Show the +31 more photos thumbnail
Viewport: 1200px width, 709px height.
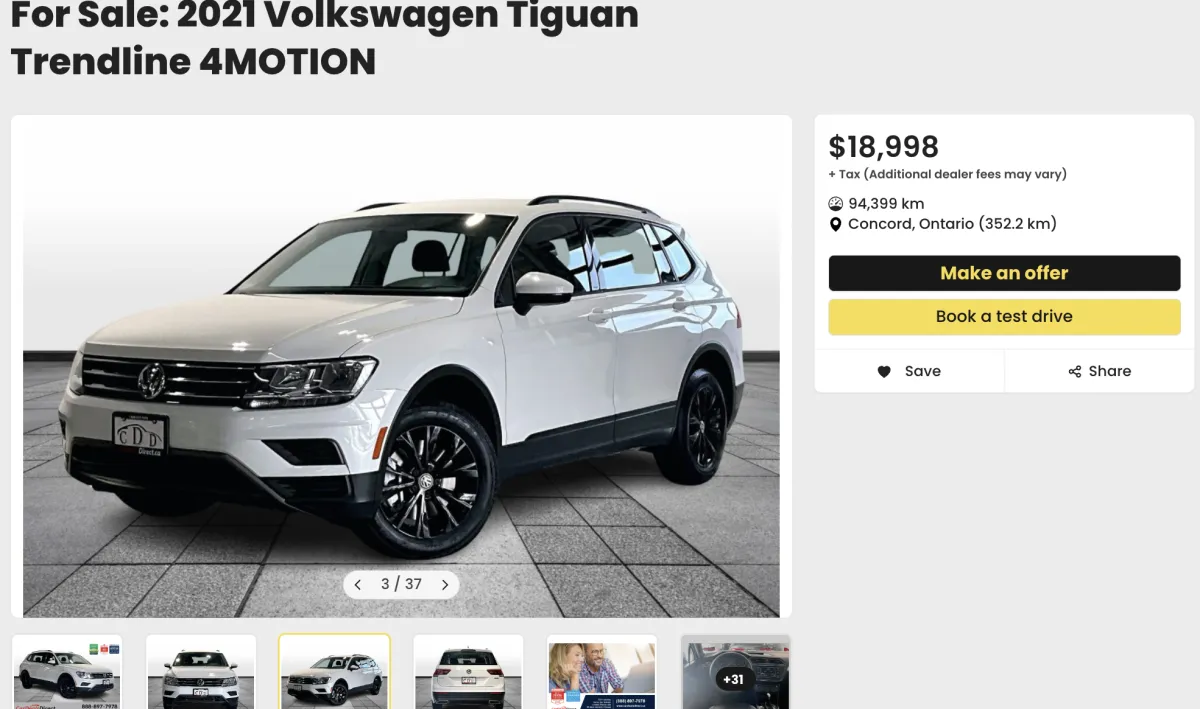point(736,672)
